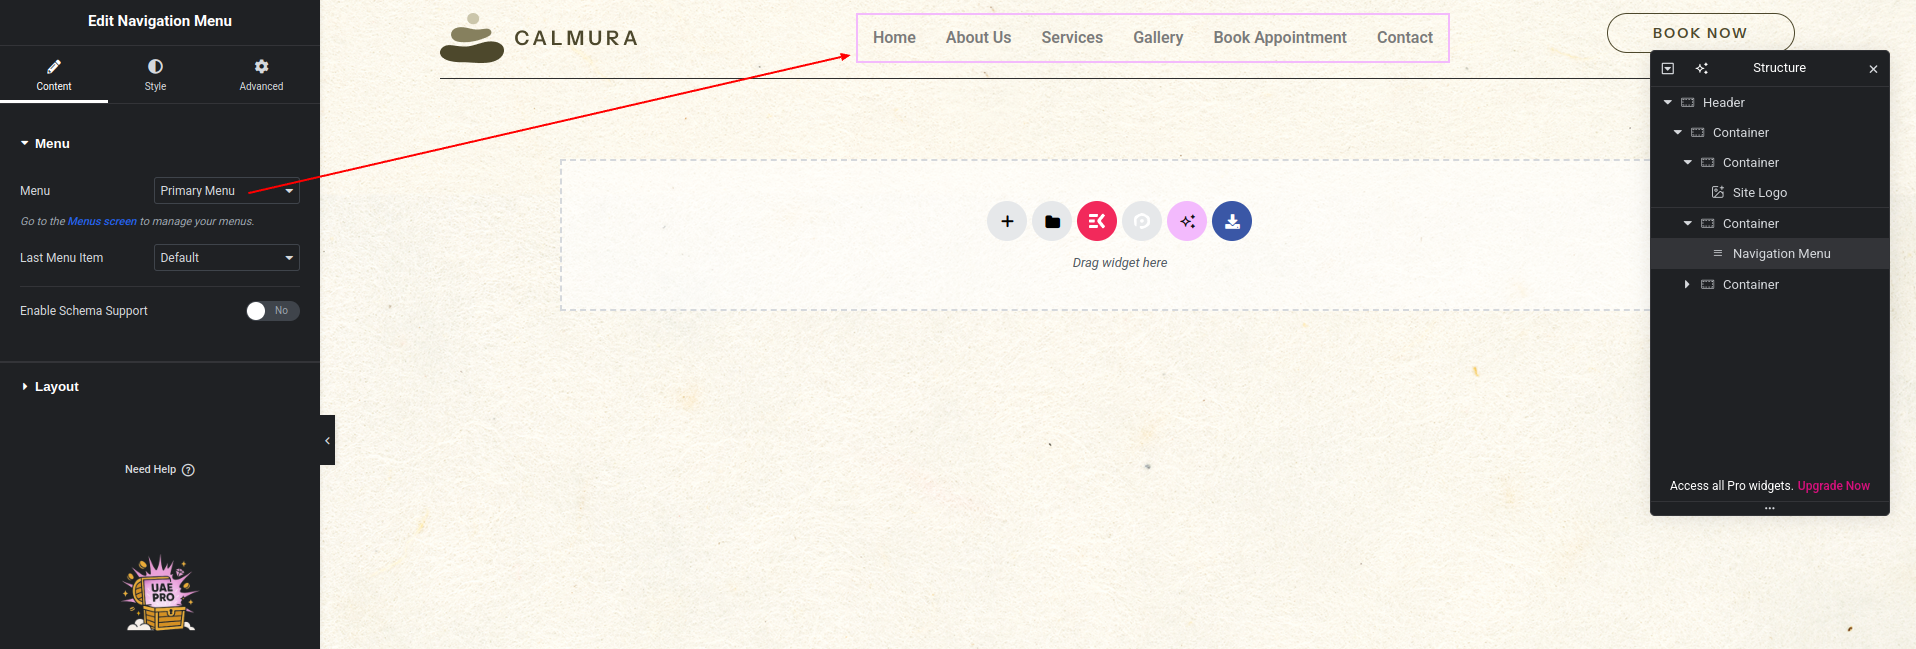Collapse the Header node in Structure tree
1916x649 pixels.
[1668, 103]
